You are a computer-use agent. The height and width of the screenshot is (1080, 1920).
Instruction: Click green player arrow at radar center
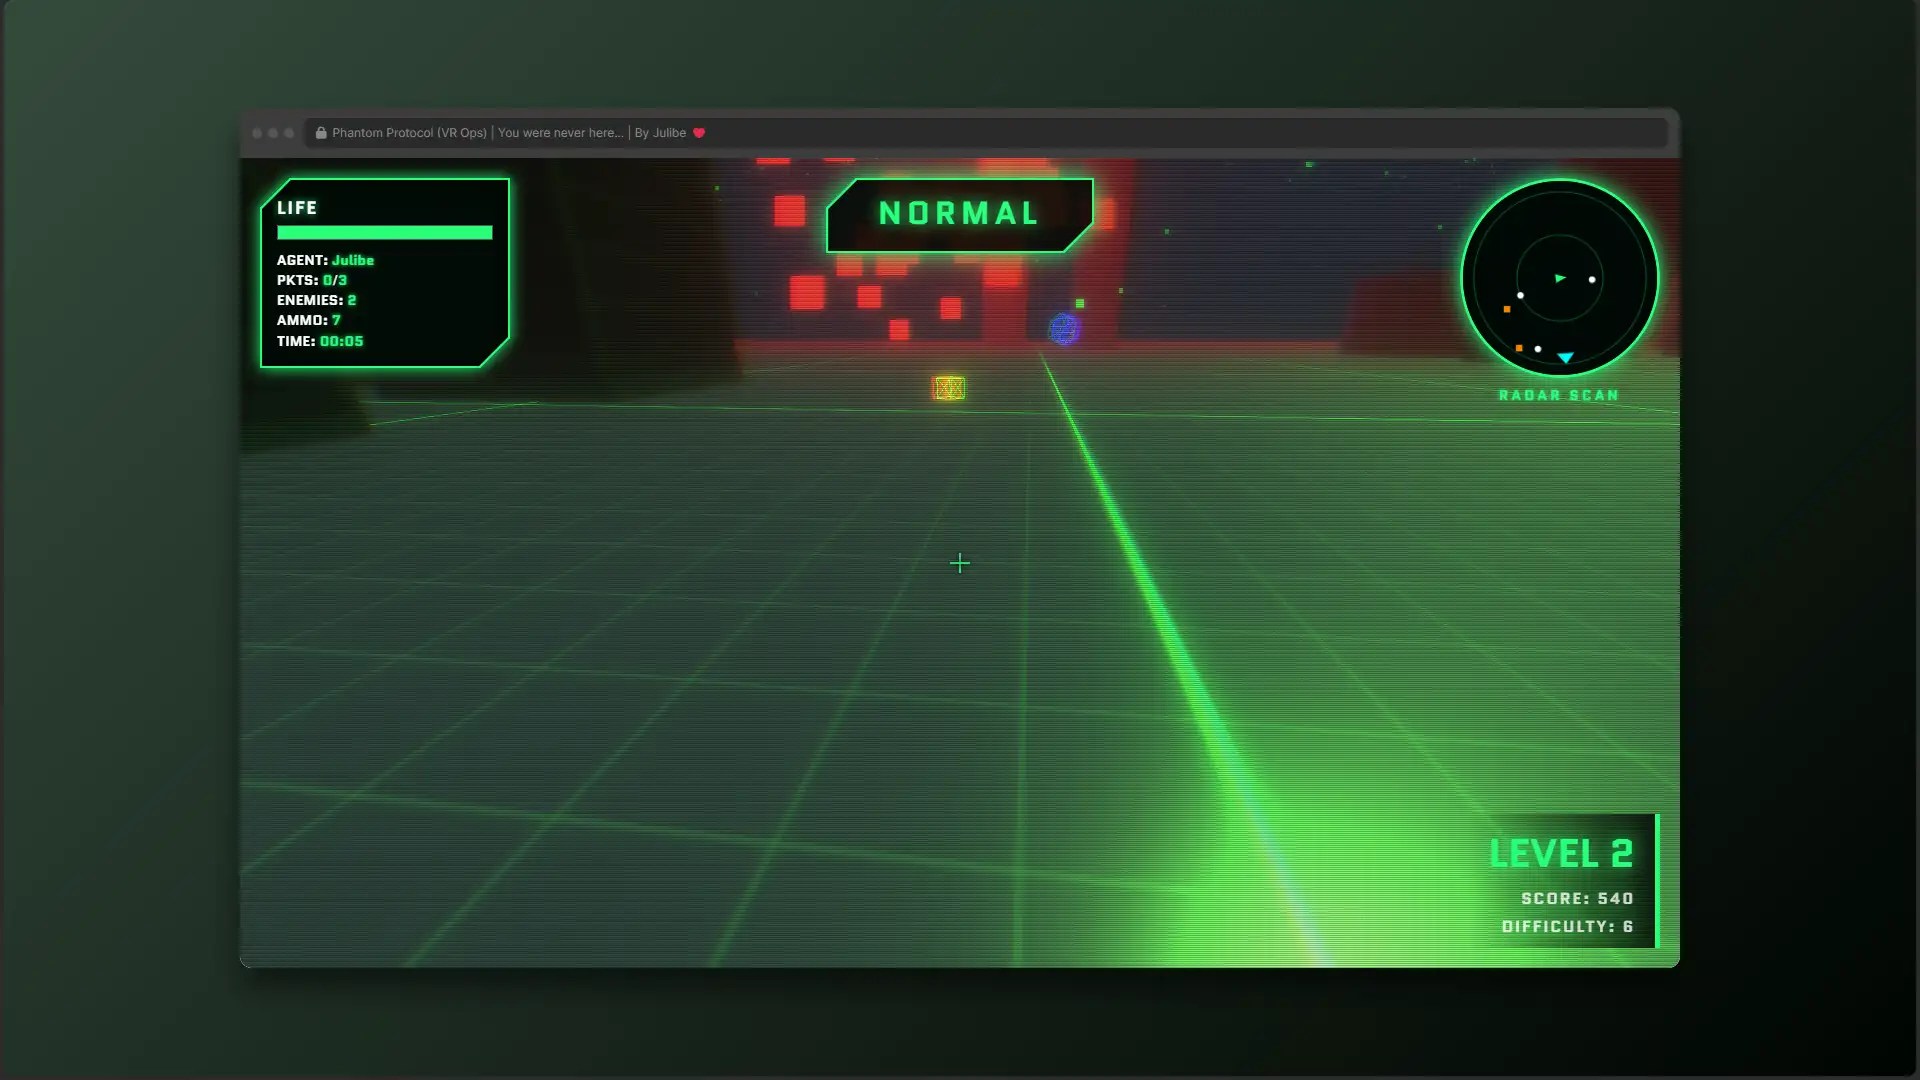click(1560, 278)
